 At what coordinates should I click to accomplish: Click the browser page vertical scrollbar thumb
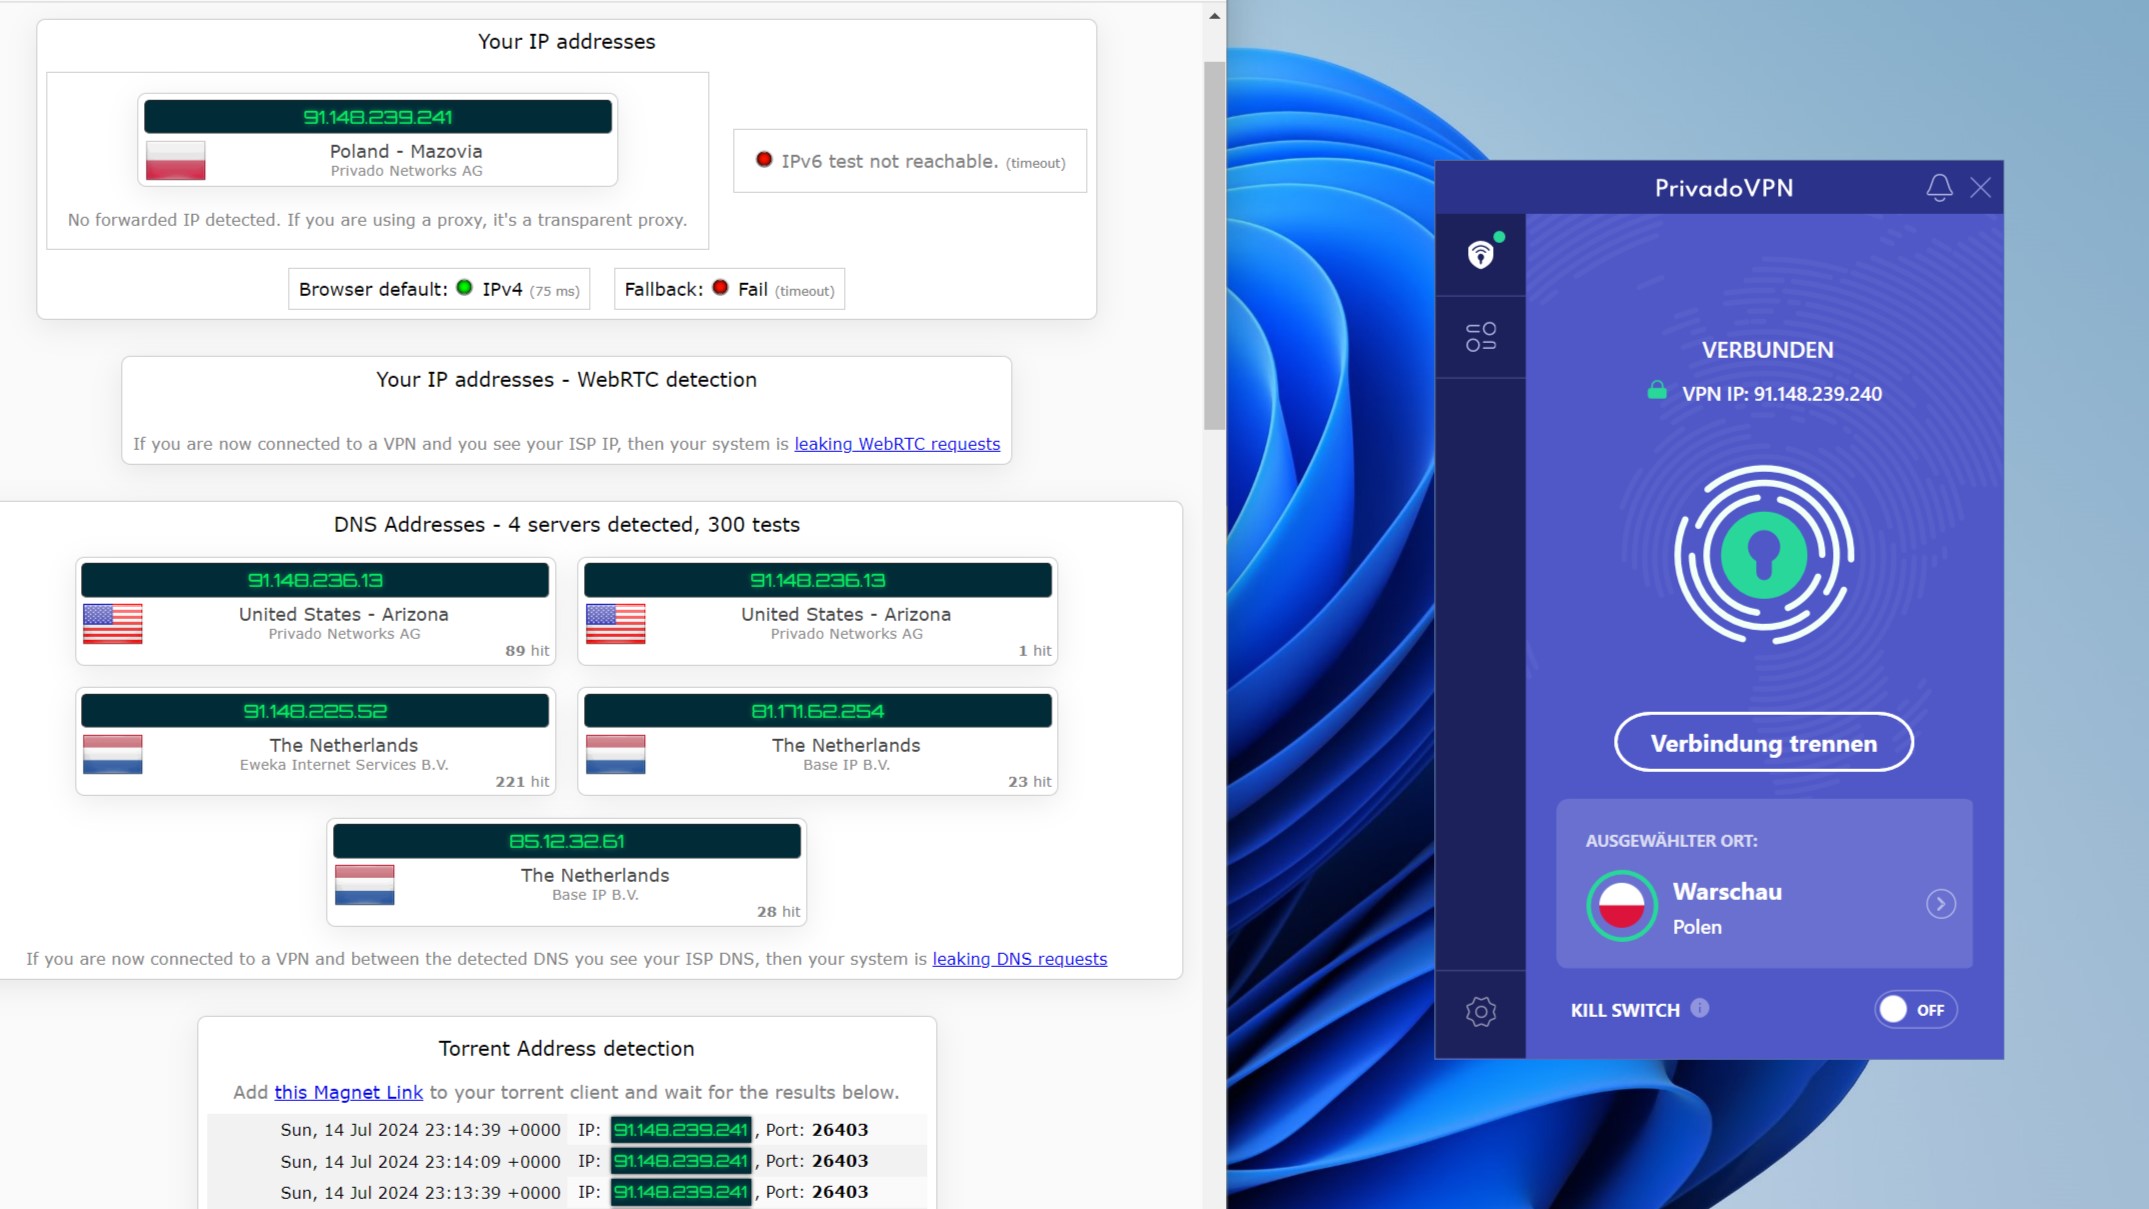coord(1214,246)
